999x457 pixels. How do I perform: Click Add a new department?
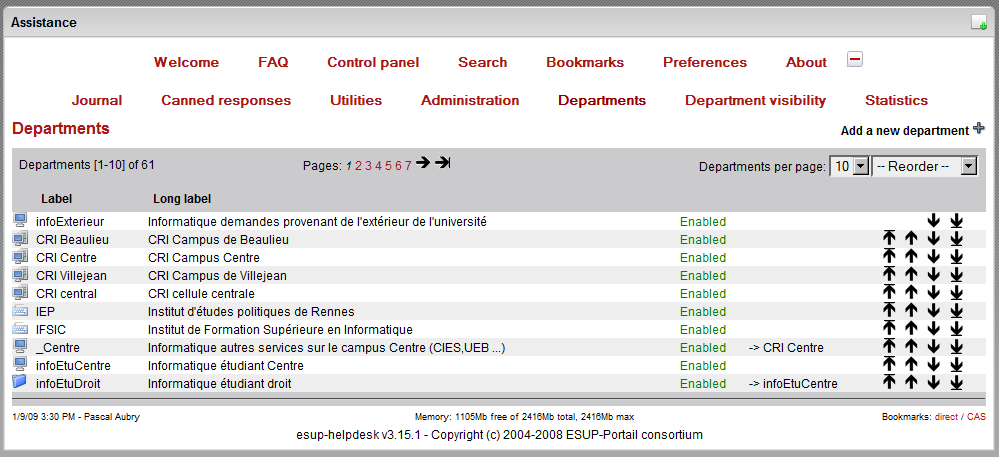(x=905, y=130)
